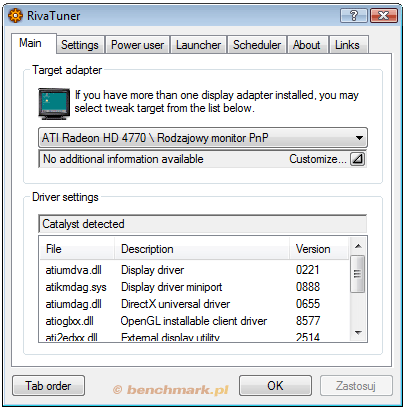This screenshot has height=409, width=405.
Task: Click the monitor icon in Target adapter
Action: click(54, 104)
